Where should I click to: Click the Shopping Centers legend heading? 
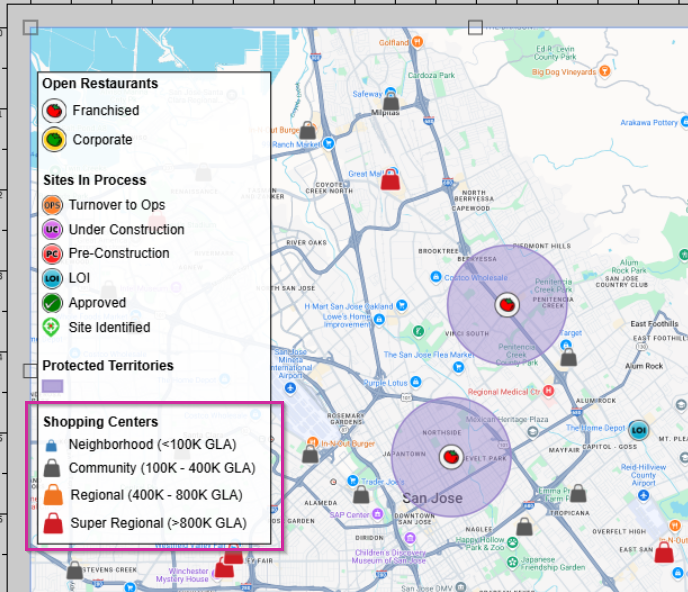click(x=100, y=422)
